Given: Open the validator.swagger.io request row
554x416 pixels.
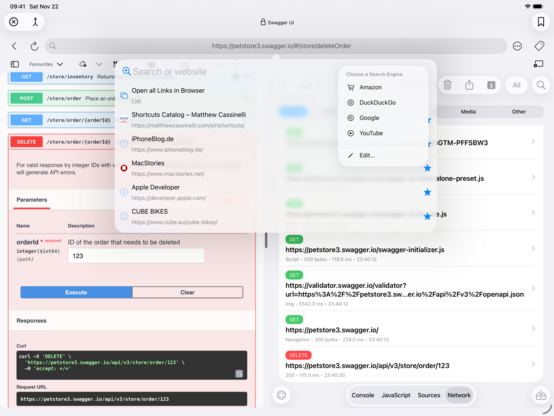Looking at the screenshot, I should point(411,289).
